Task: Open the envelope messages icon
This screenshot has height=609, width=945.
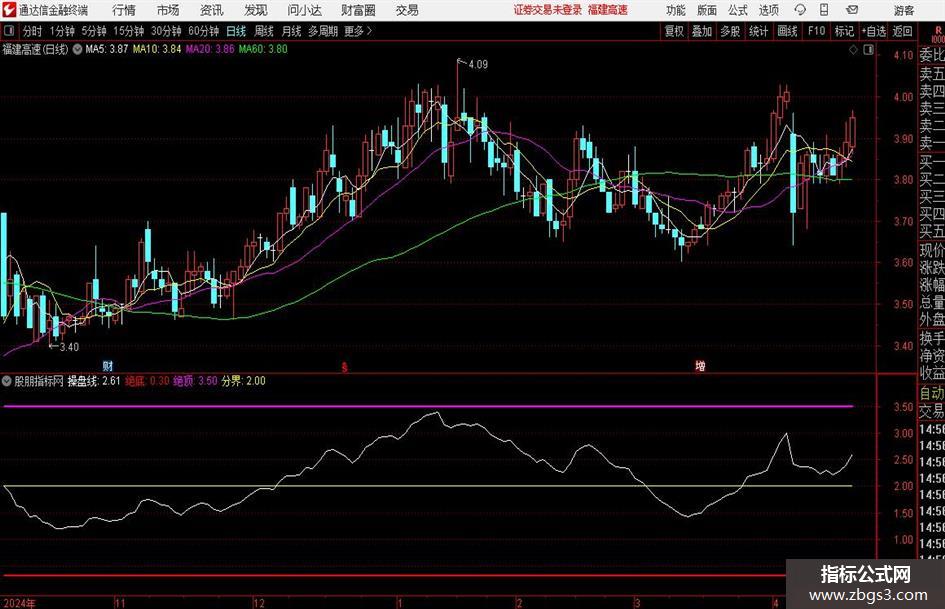Action: pyautogui.click(x=851, y=10)
